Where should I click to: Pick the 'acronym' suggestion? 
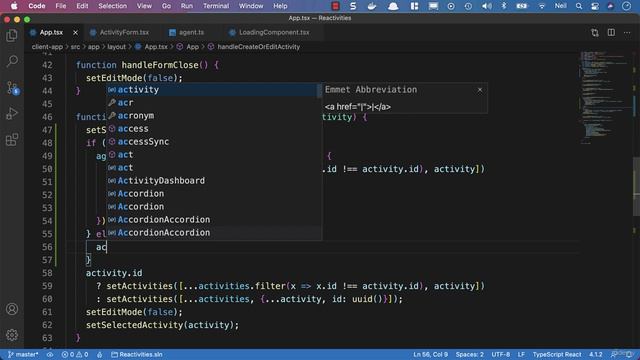click(x=212, y=116)
